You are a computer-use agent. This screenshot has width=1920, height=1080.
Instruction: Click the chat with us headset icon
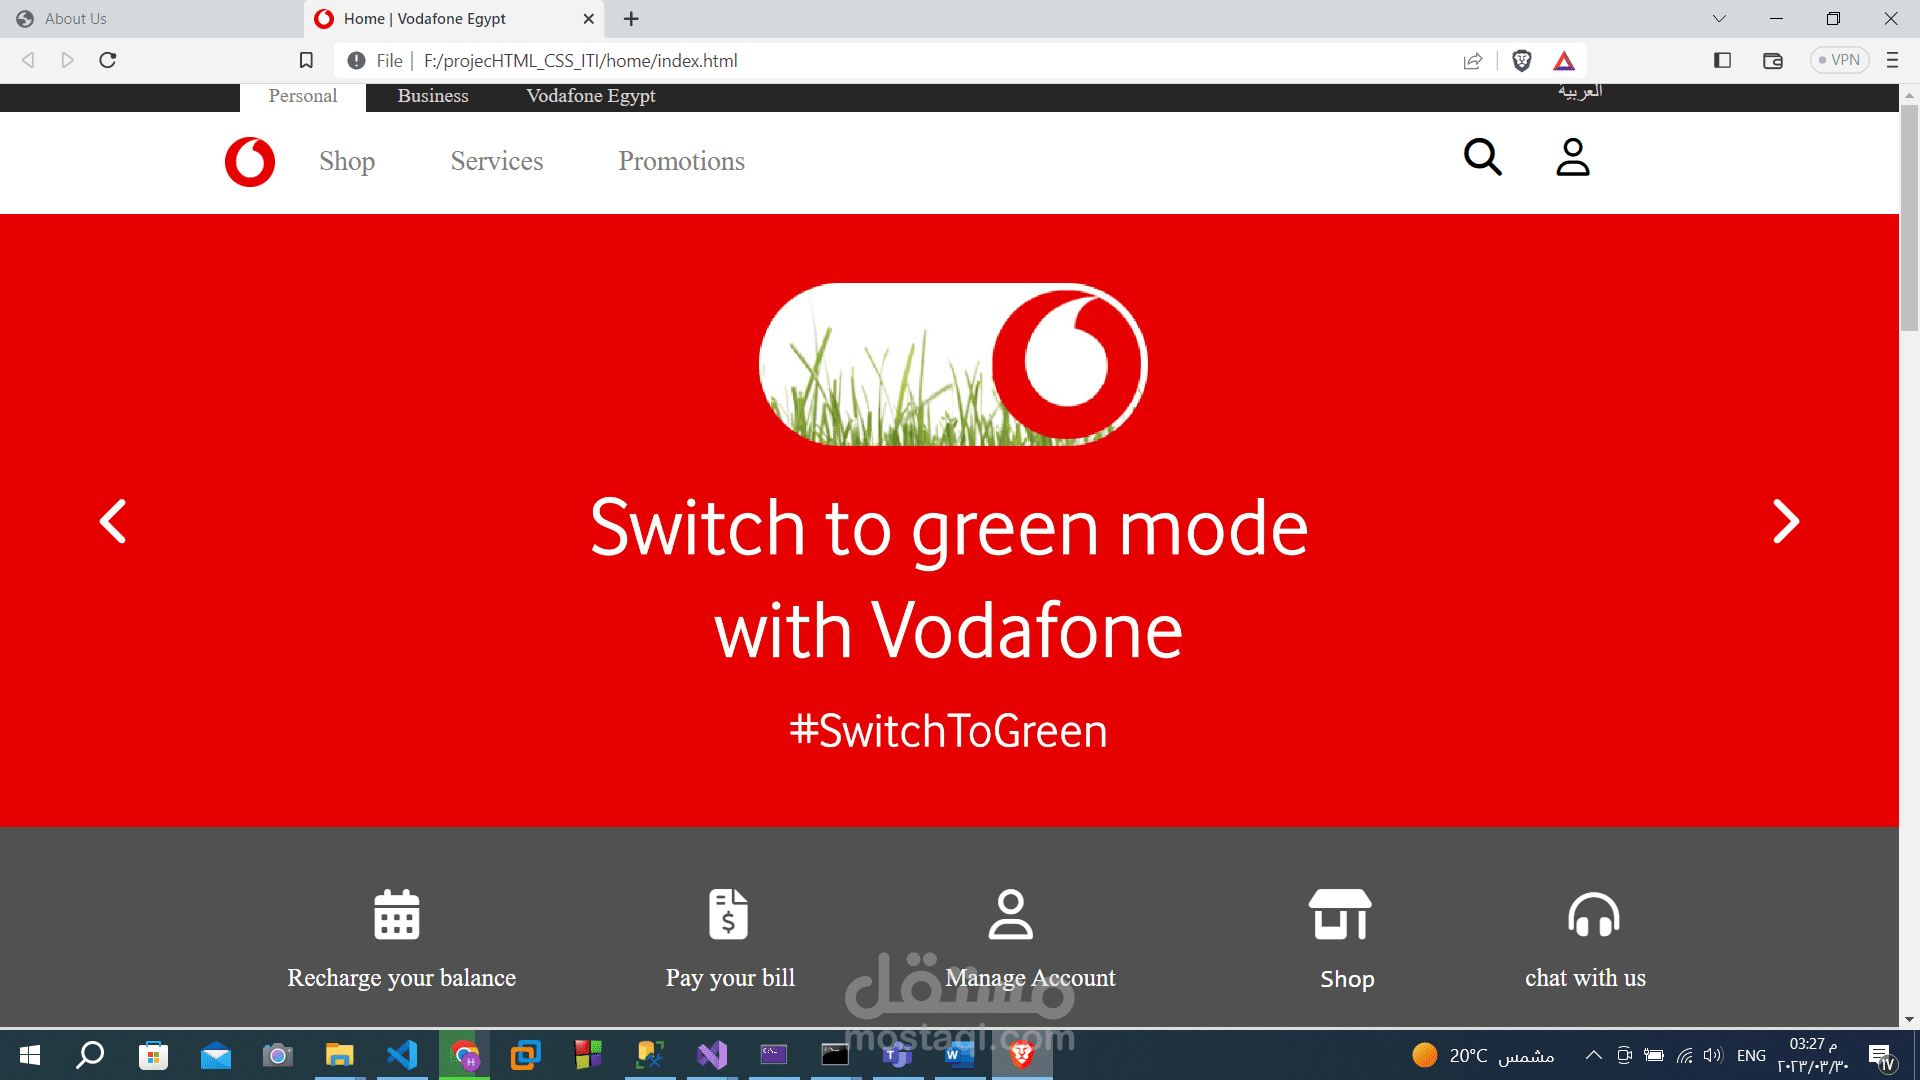1593,914
